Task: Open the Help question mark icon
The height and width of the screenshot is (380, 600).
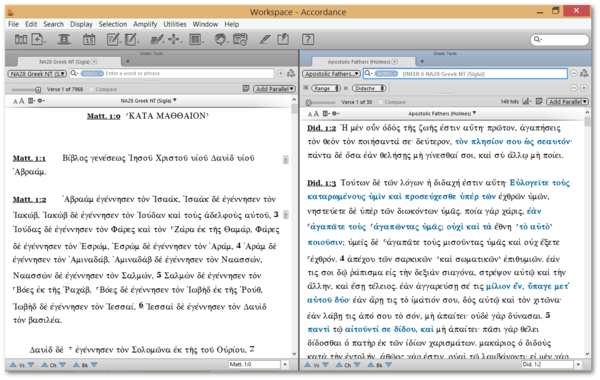Action: pyautogui.click(x=308, y=39)
